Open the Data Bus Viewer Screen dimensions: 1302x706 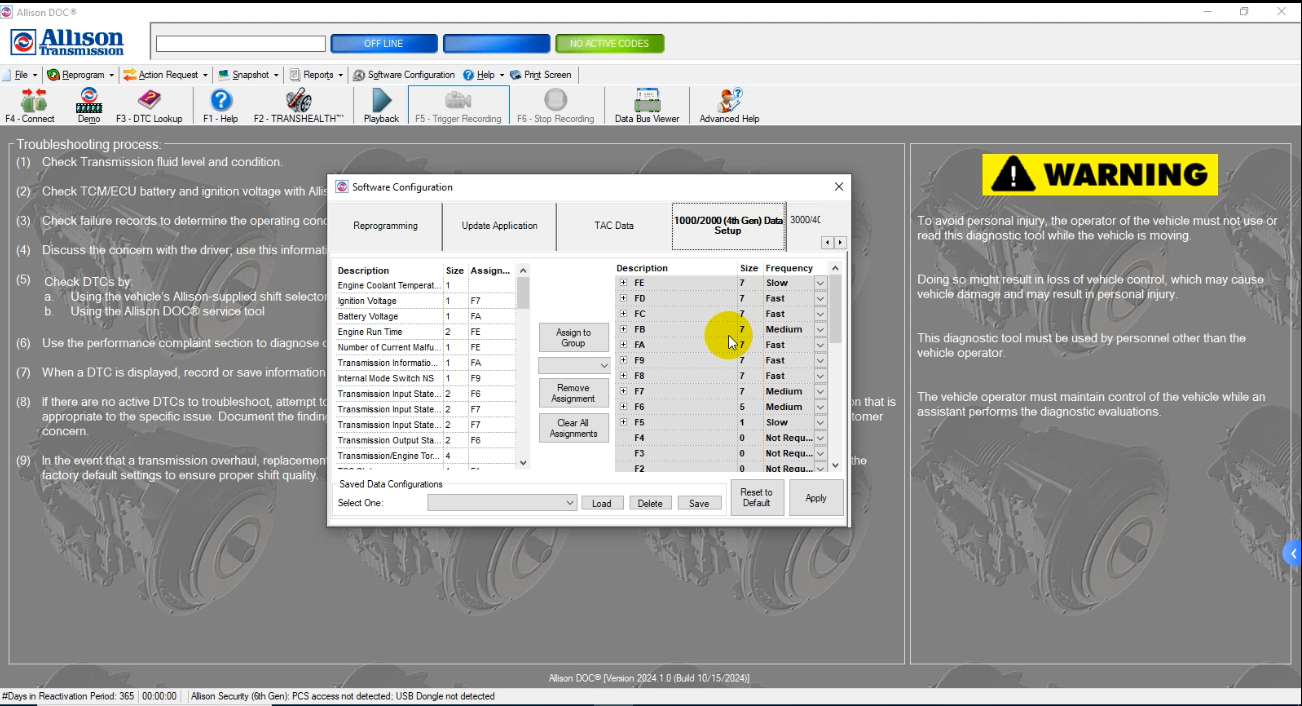pyautogui.click(x=647, y=105)
